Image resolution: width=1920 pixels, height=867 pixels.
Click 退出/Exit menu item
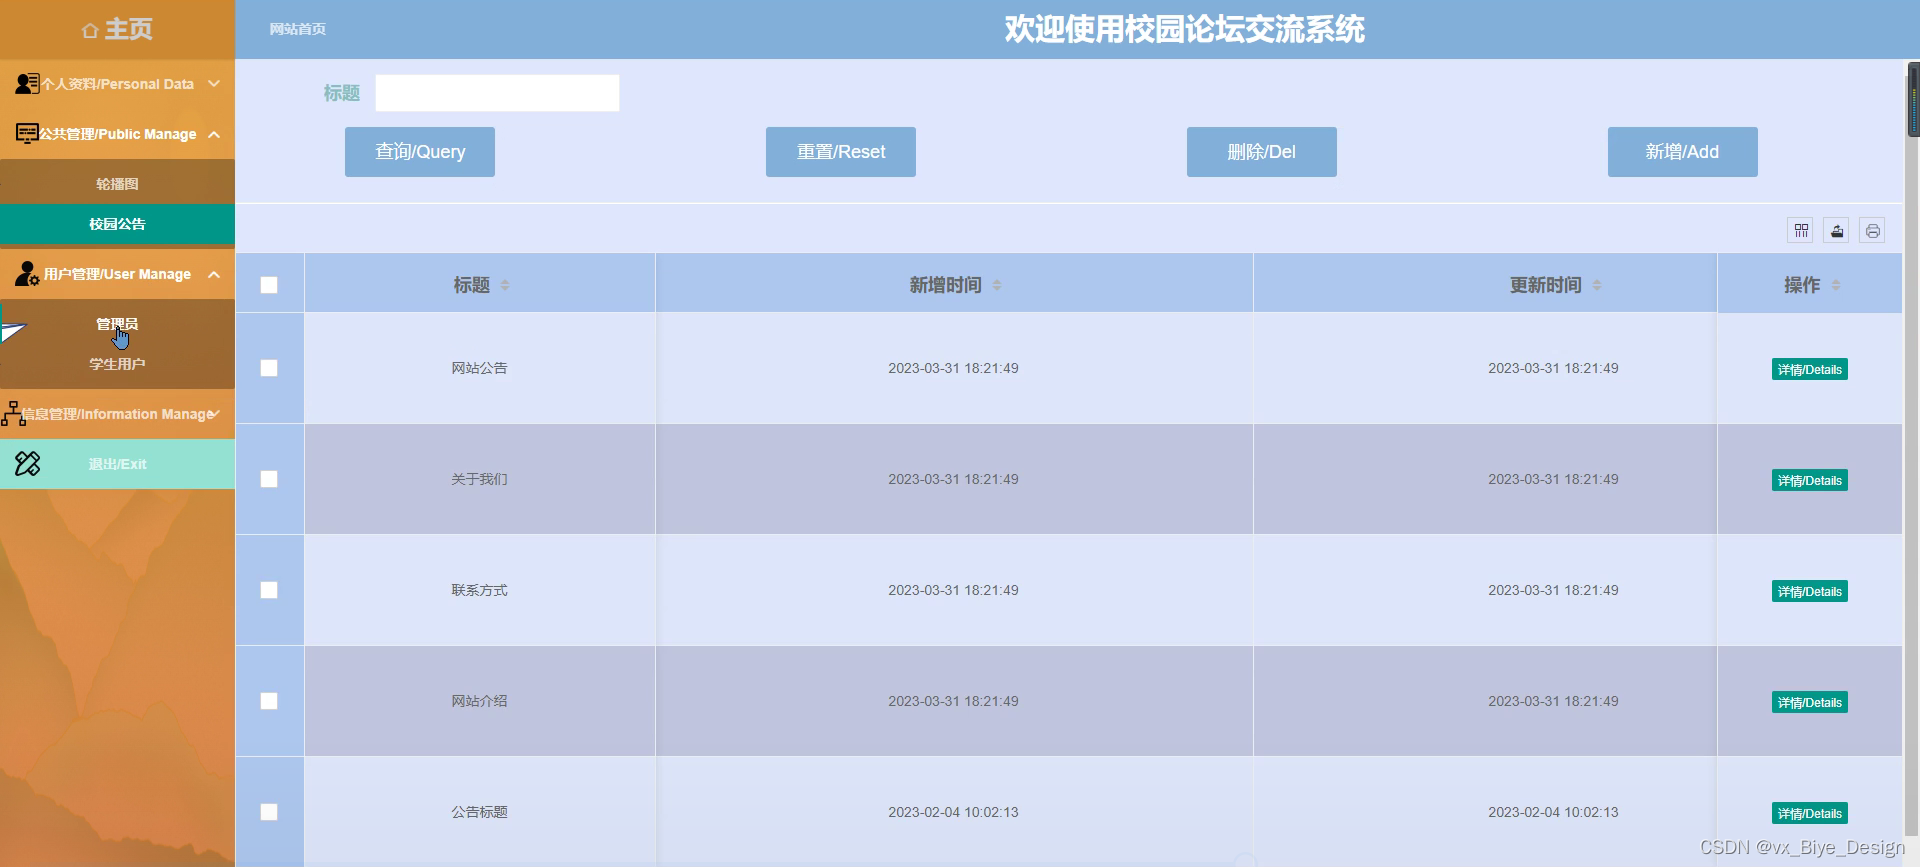117,464
